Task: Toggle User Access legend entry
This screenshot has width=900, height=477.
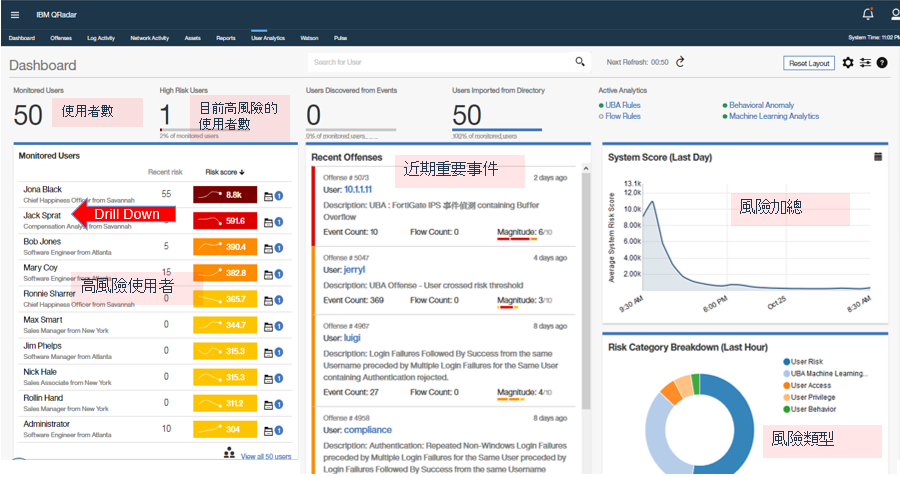Action: pyautogui.click(x=807, y=386)
